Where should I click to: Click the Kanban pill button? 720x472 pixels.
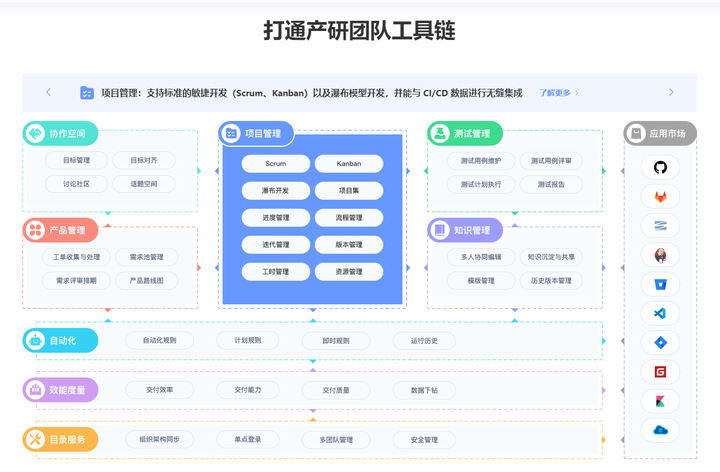[x=349, y=163]
